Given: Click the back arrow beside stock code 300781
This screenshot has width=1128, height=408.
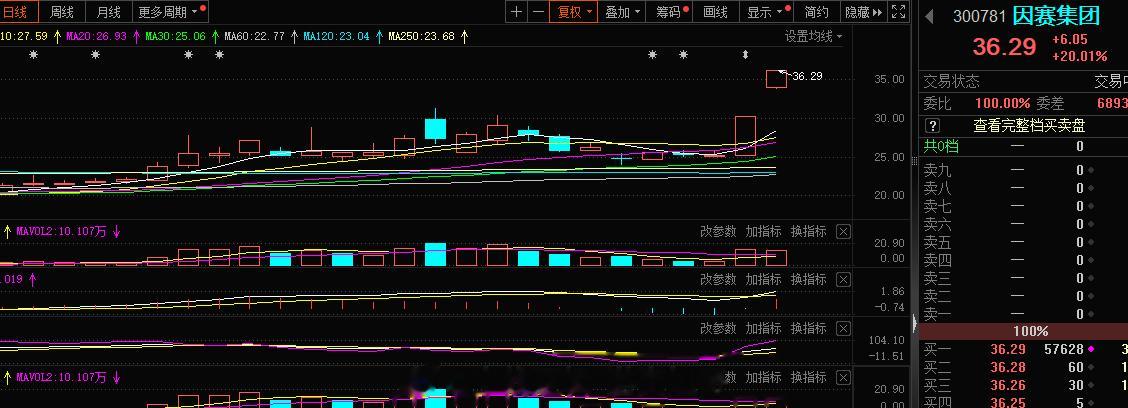Looking at the screenshot, I should pyautogui.click(x=929, y=16).
